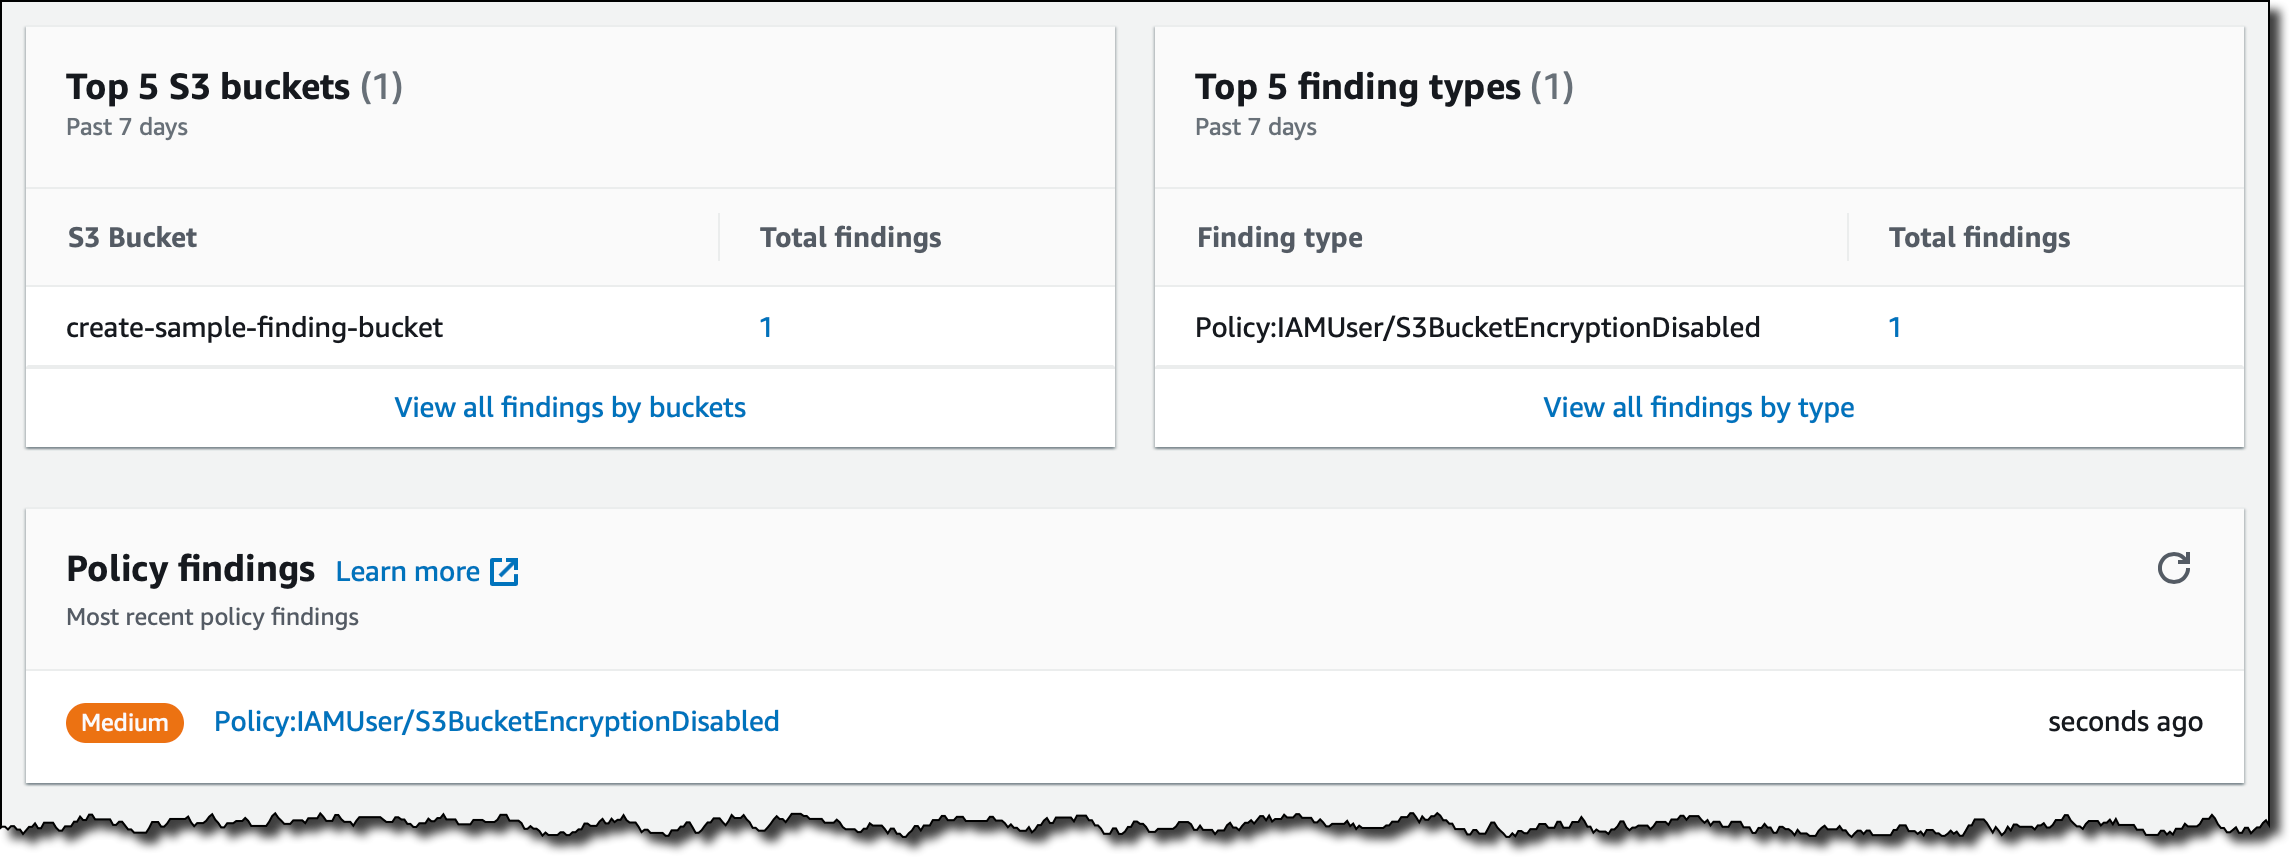
Task: Open findings count for the S3BucketEncryptionDisabled finding type
Action: [1894, 327]
